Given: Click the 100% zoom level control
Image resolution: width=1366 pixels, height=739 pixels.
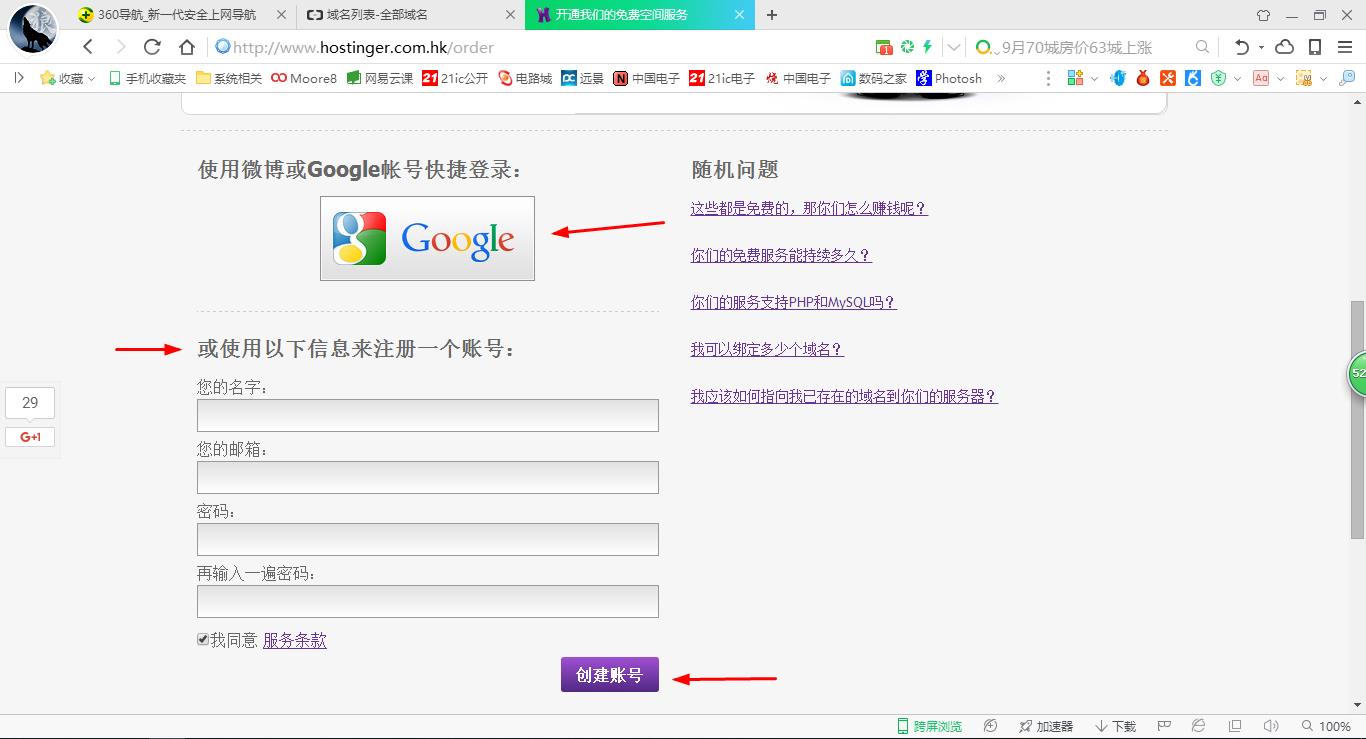Looking at the screenshot, I should (x=1327, y=726).
